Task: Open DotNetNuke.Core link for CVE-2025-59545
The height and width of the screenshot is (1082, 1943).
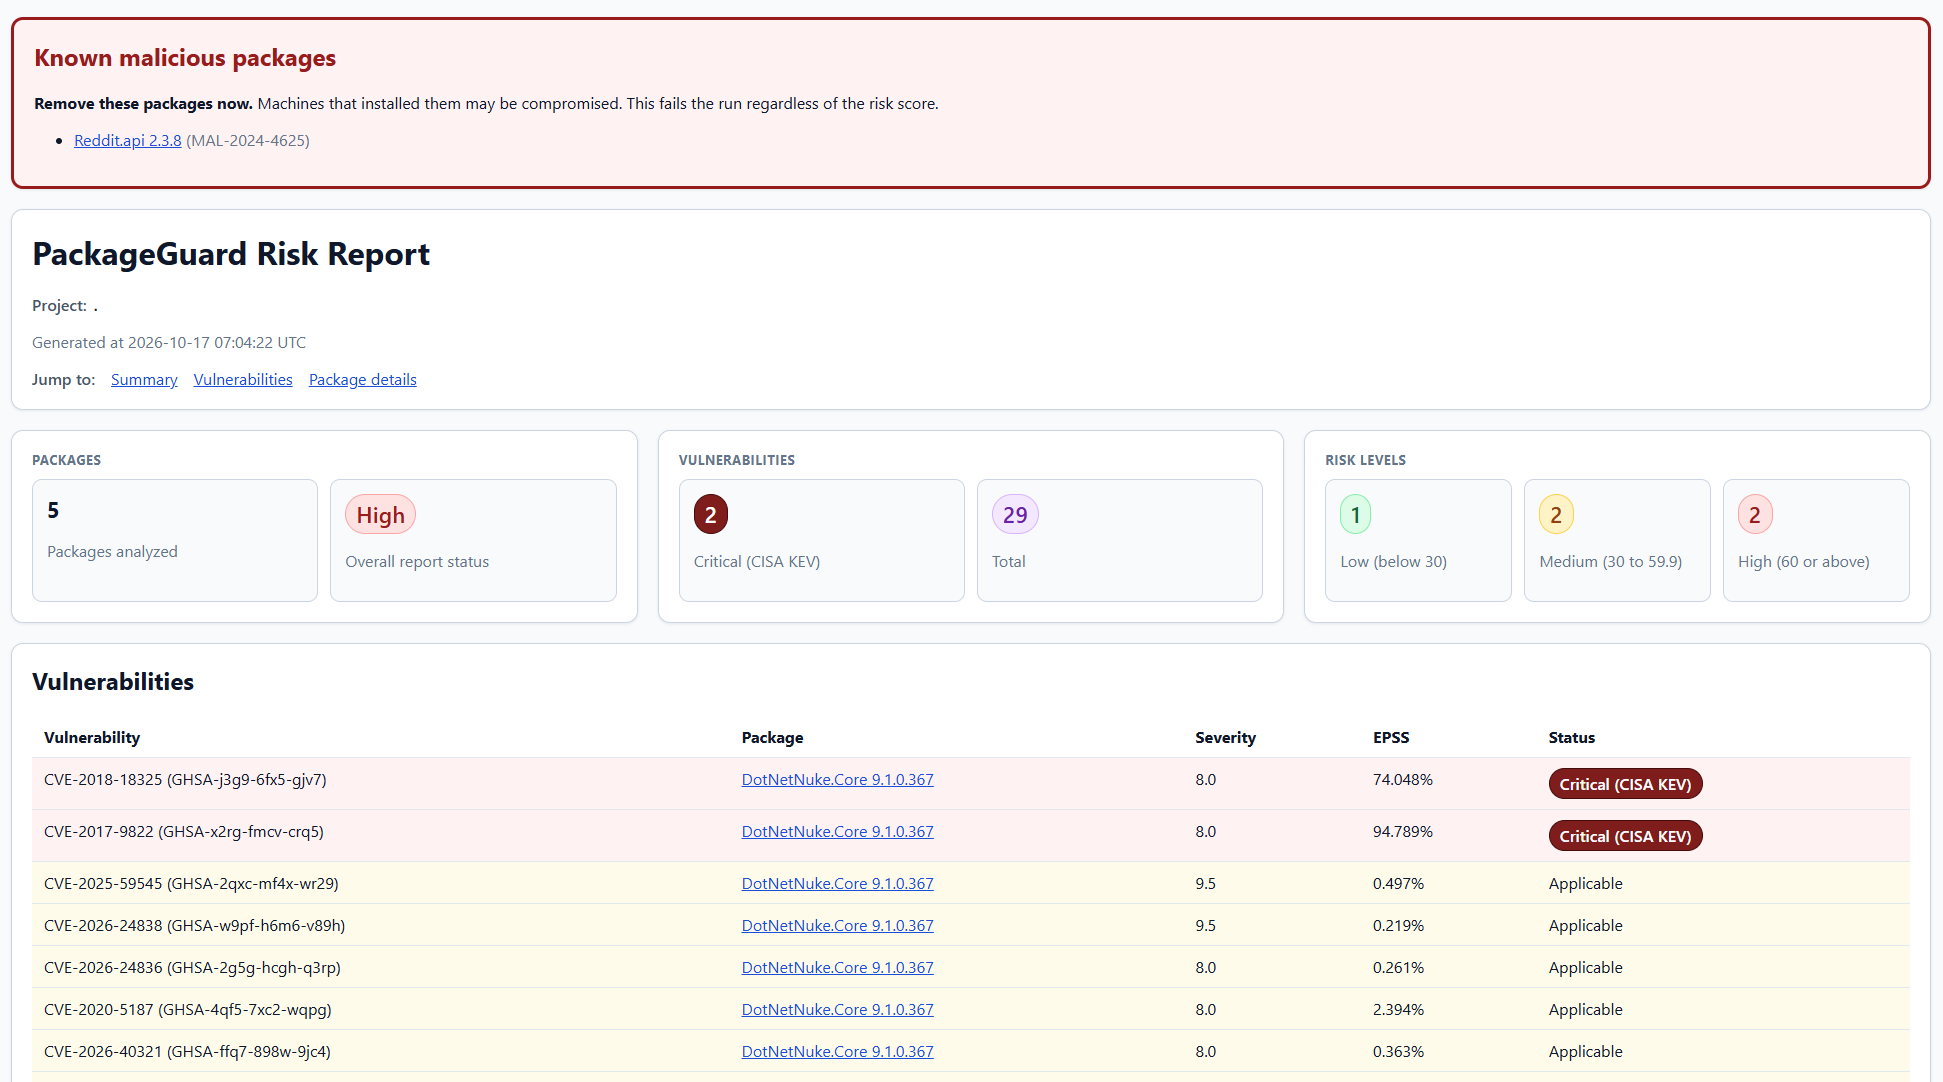Action: tap(838, 884)
